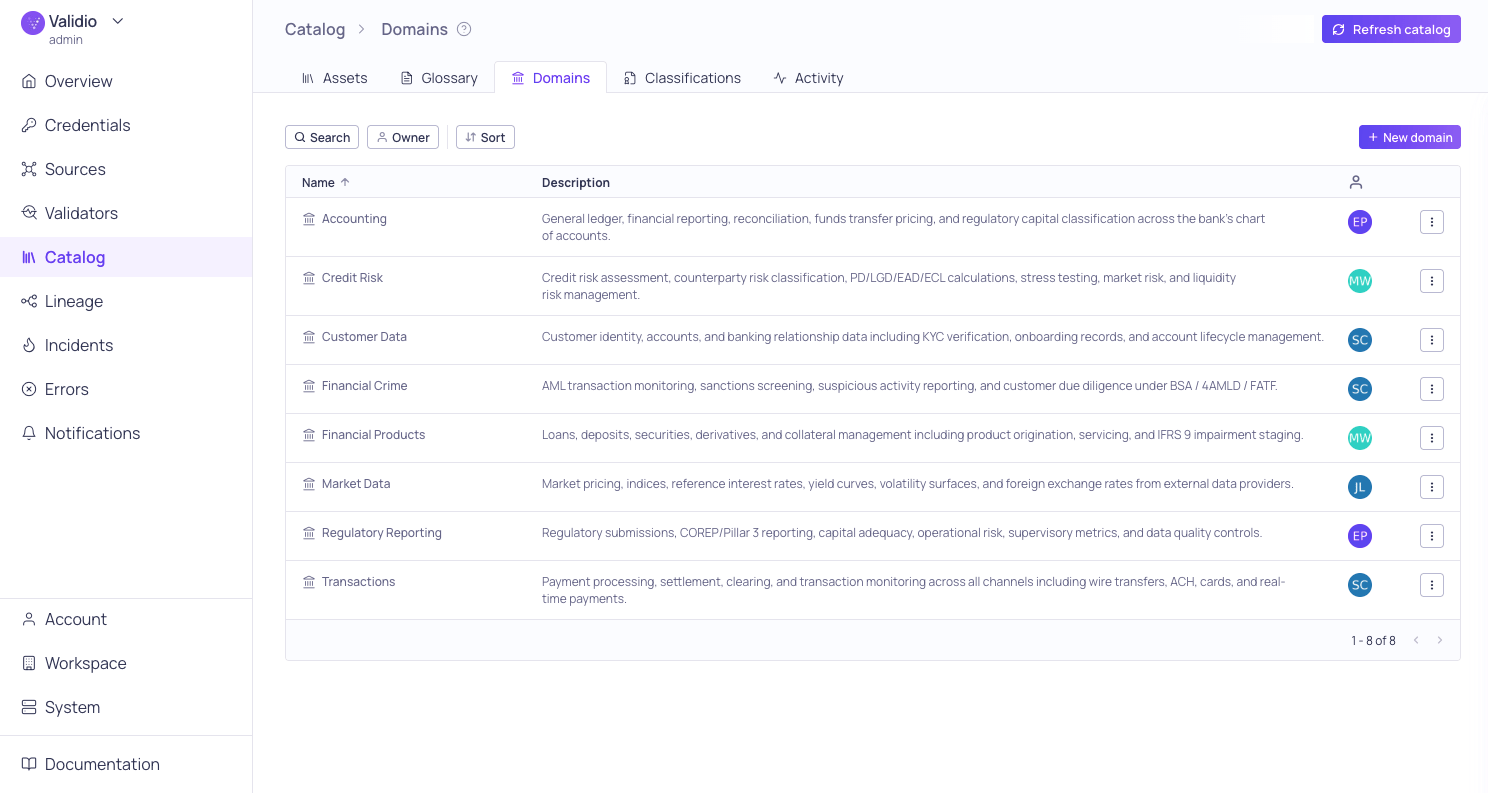Go to next page of domains
This screenshot has height=793, width=1488.
(1440, 640)
